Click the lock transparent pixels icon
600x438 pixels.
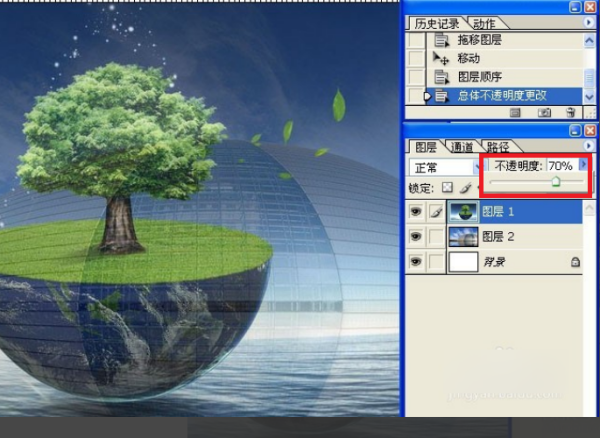pos(447,187)
